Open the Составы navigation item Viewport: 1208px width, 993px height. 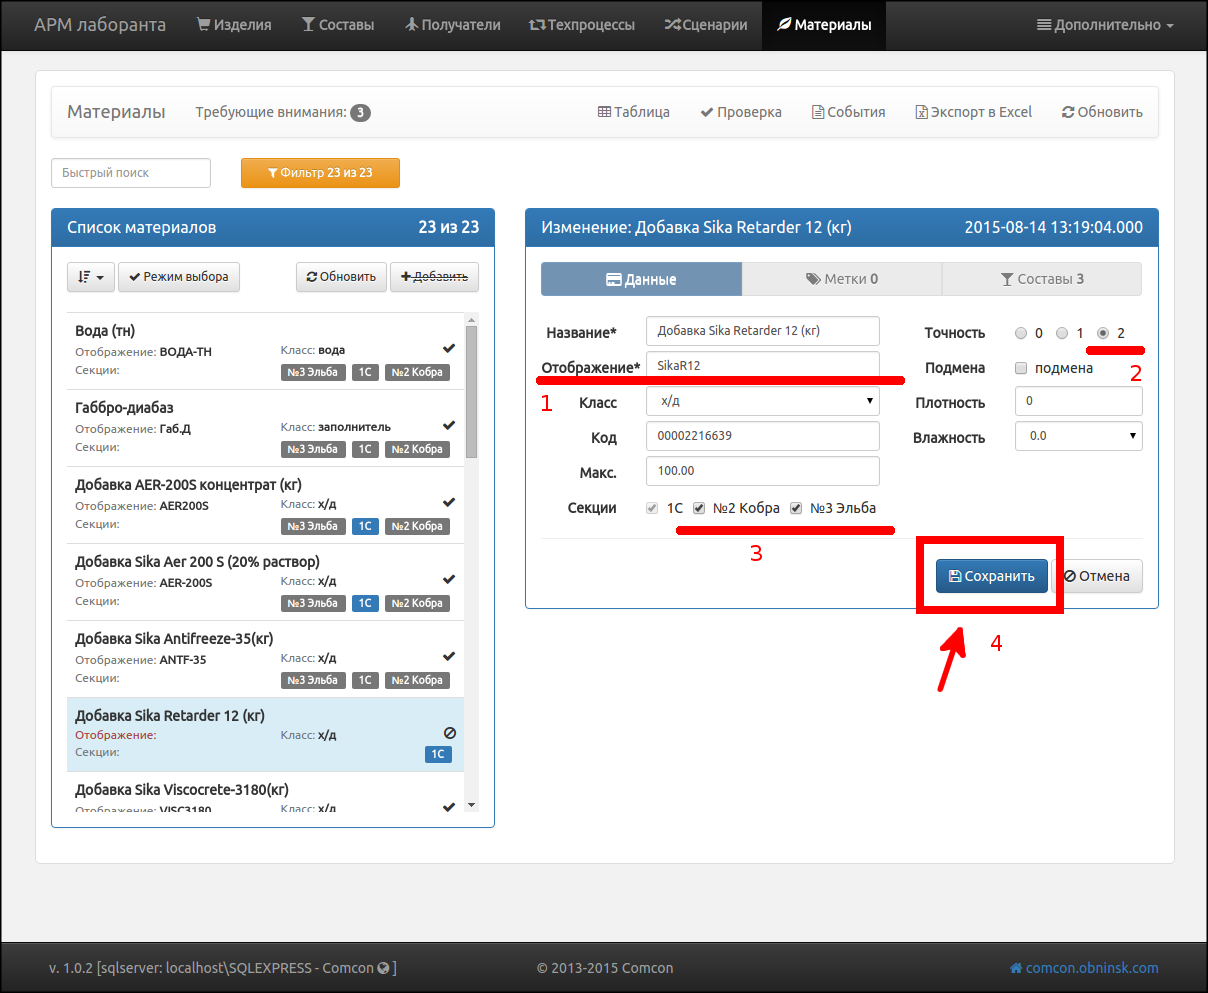coord(338,25)
